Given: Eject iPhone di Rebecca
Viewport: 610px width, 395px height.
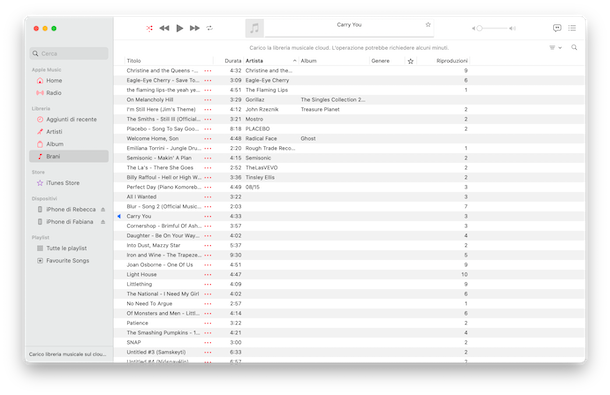Looking at the screenshot, I should (x=103, y=210).
